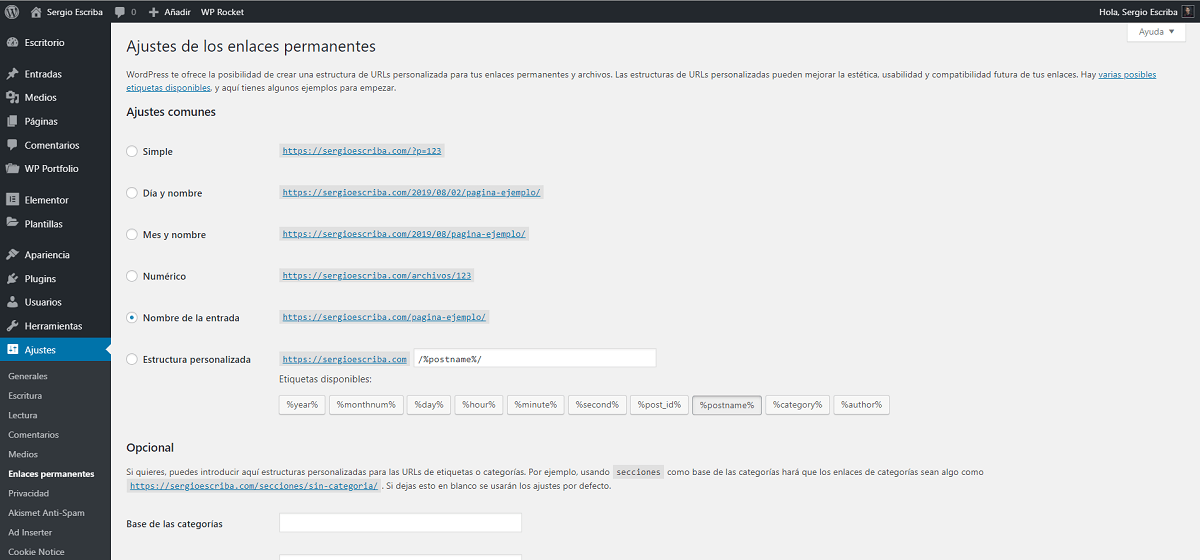
Task: Select Nombre de la entrada radio button
Action: click(x=132, y=318)
